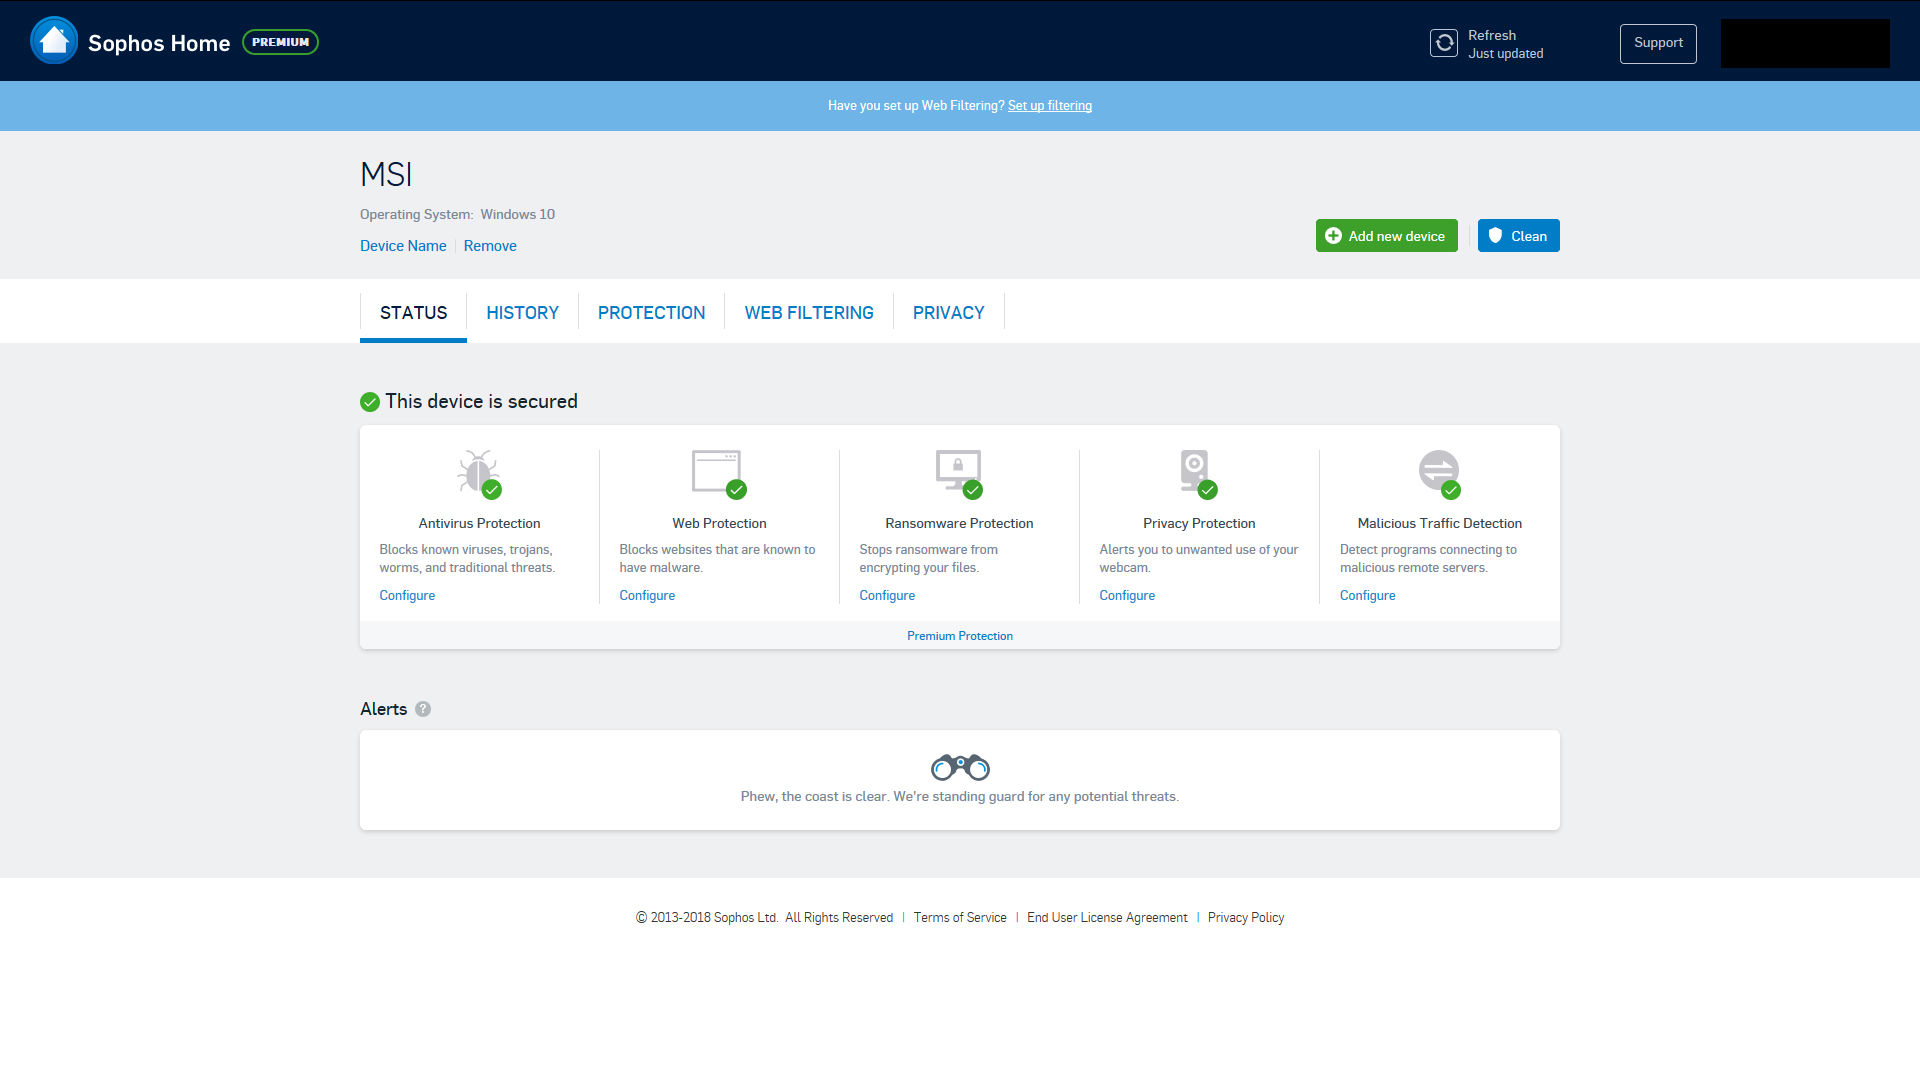The image size is (1920, 1080).
Task: Open the Support button
Action: point(1658,43)
